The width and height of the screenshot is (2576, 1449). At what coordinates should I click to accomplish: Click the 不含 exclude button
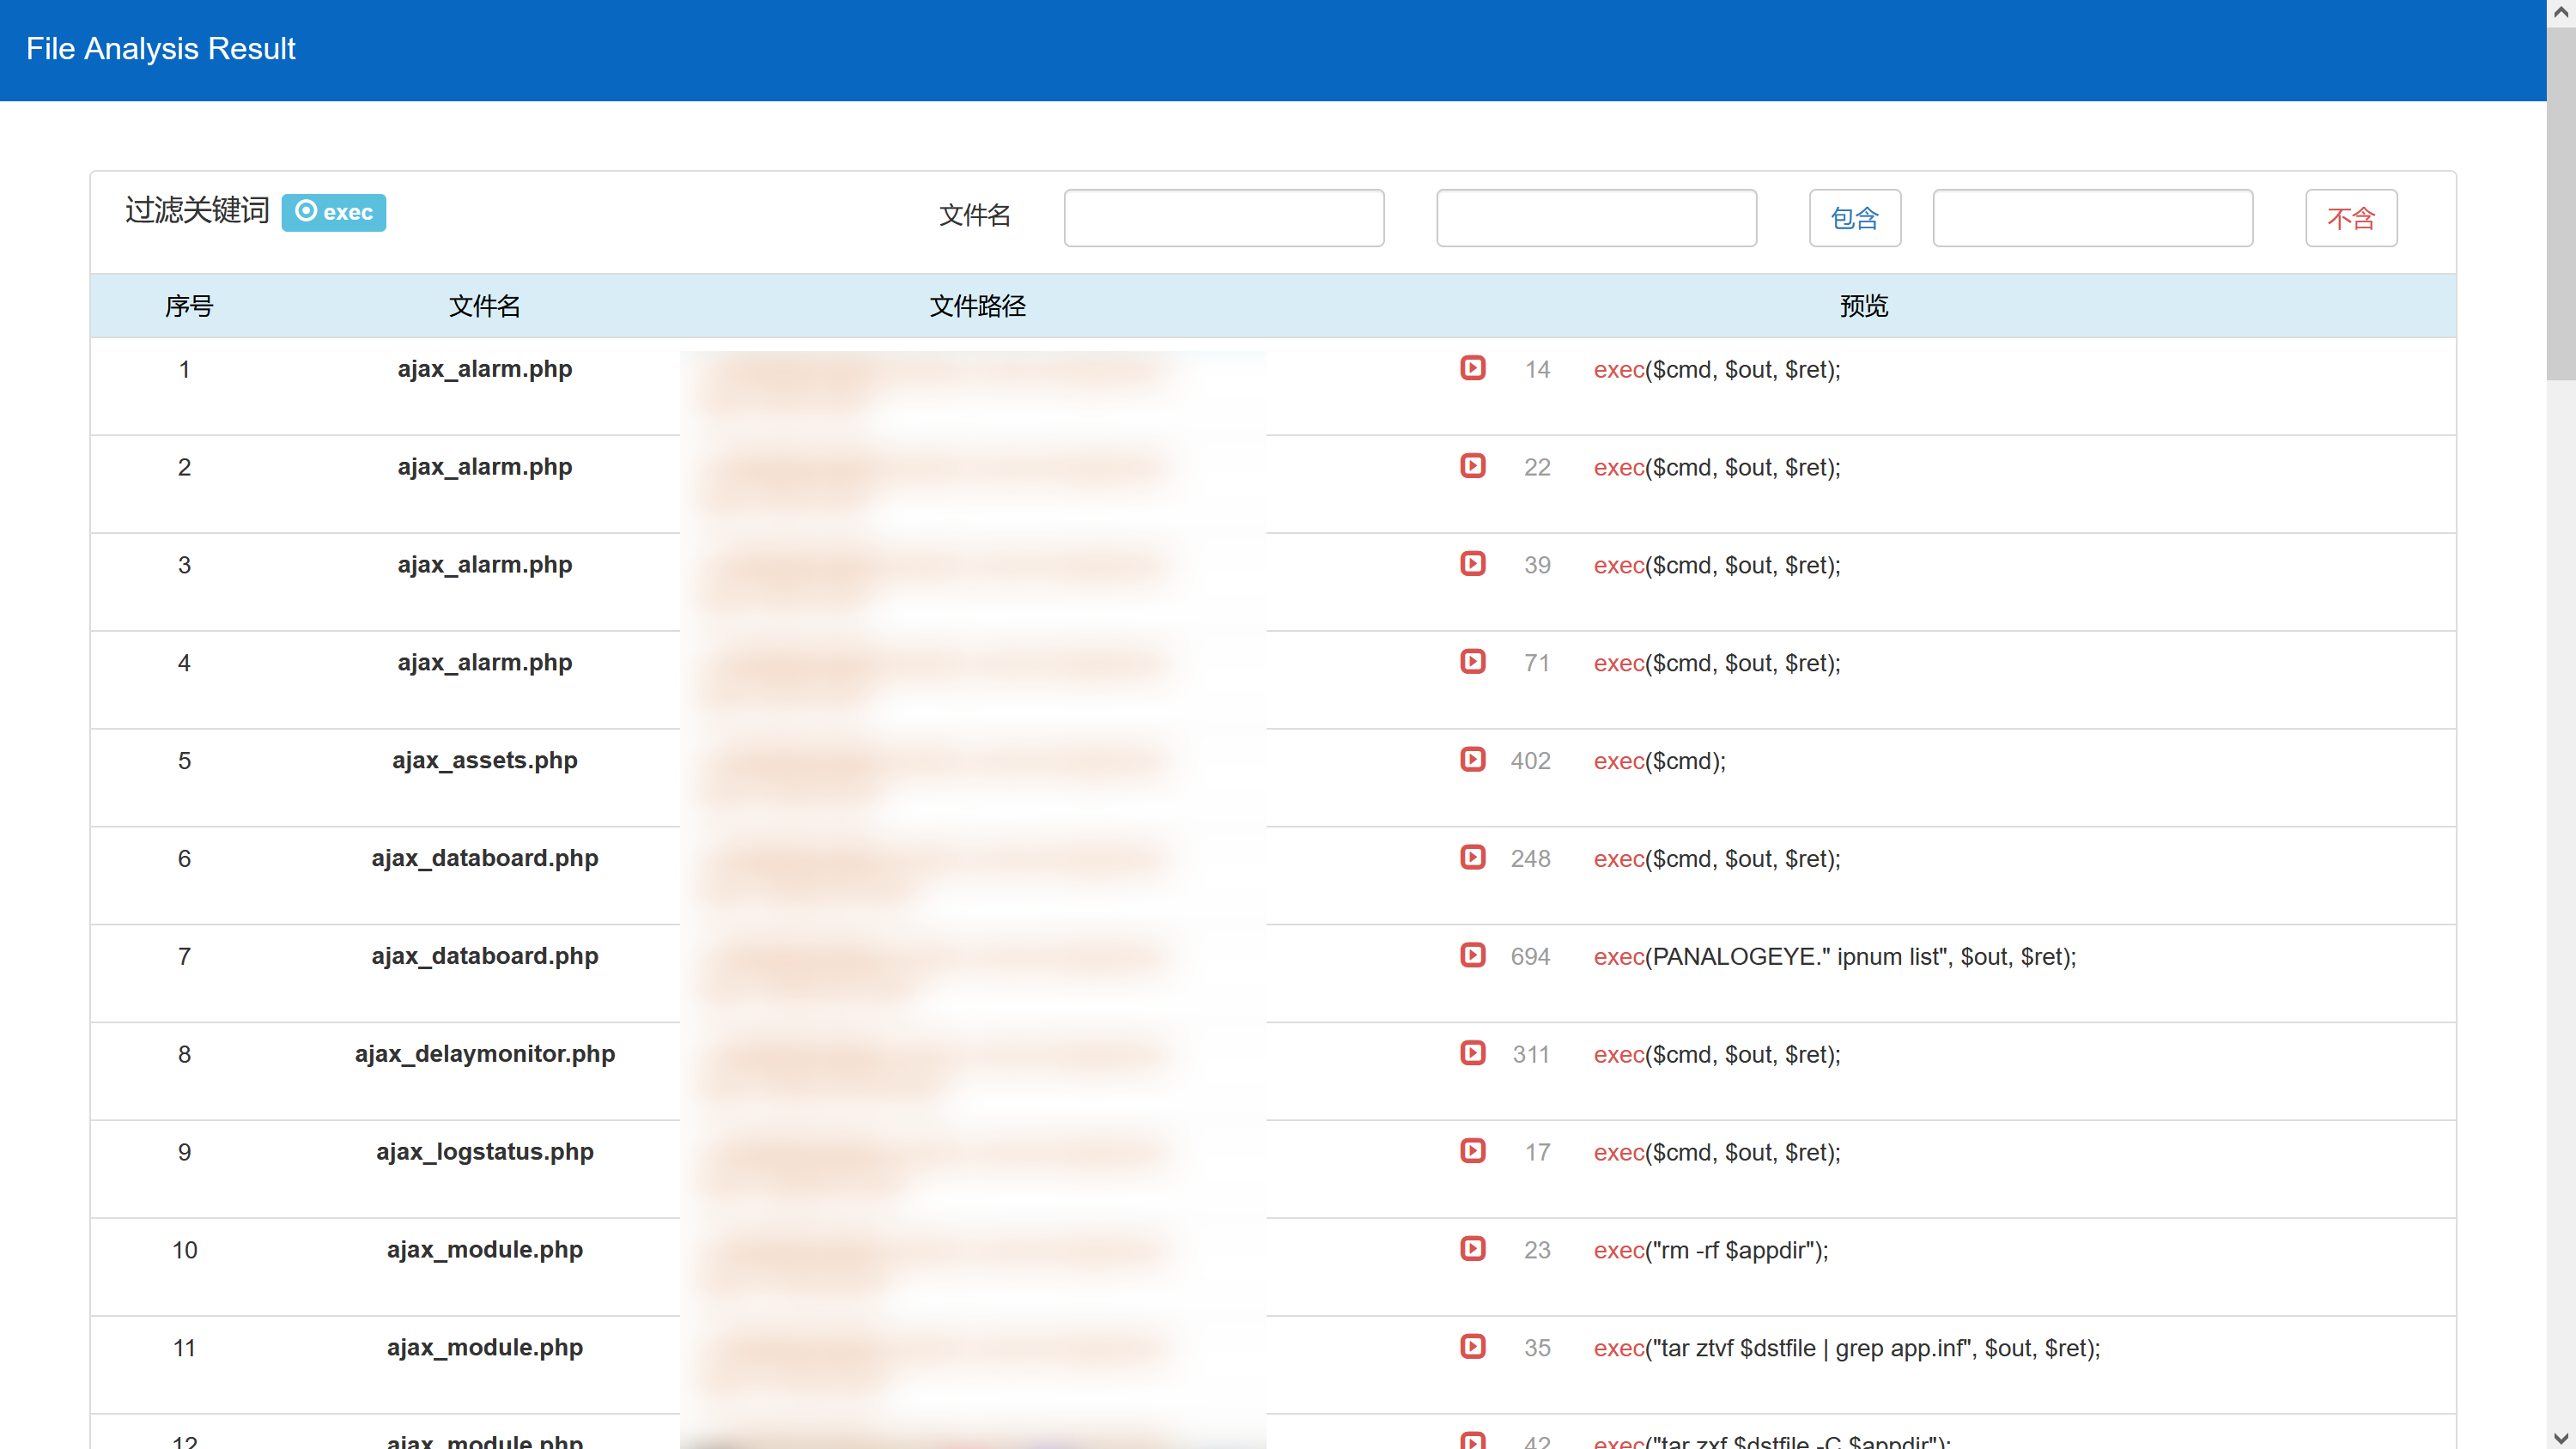2350,218
